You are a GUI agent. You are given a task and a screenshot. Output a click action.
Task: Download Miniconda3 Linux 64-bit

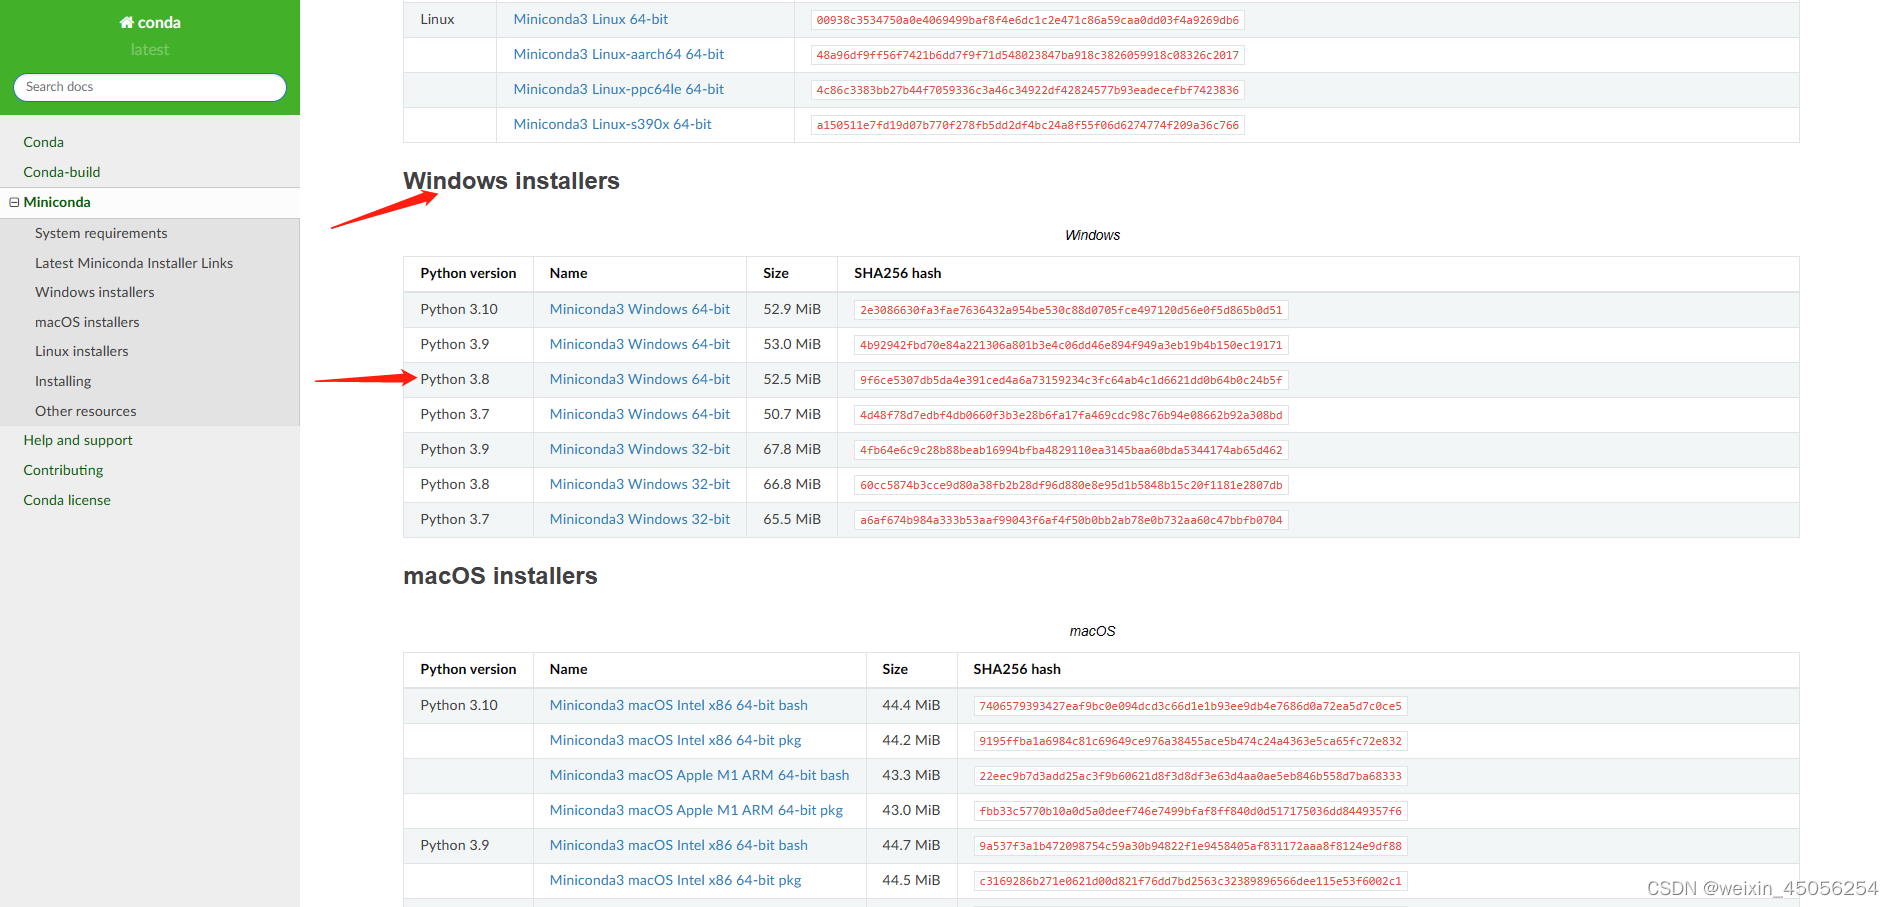click(x=591, y=19)
